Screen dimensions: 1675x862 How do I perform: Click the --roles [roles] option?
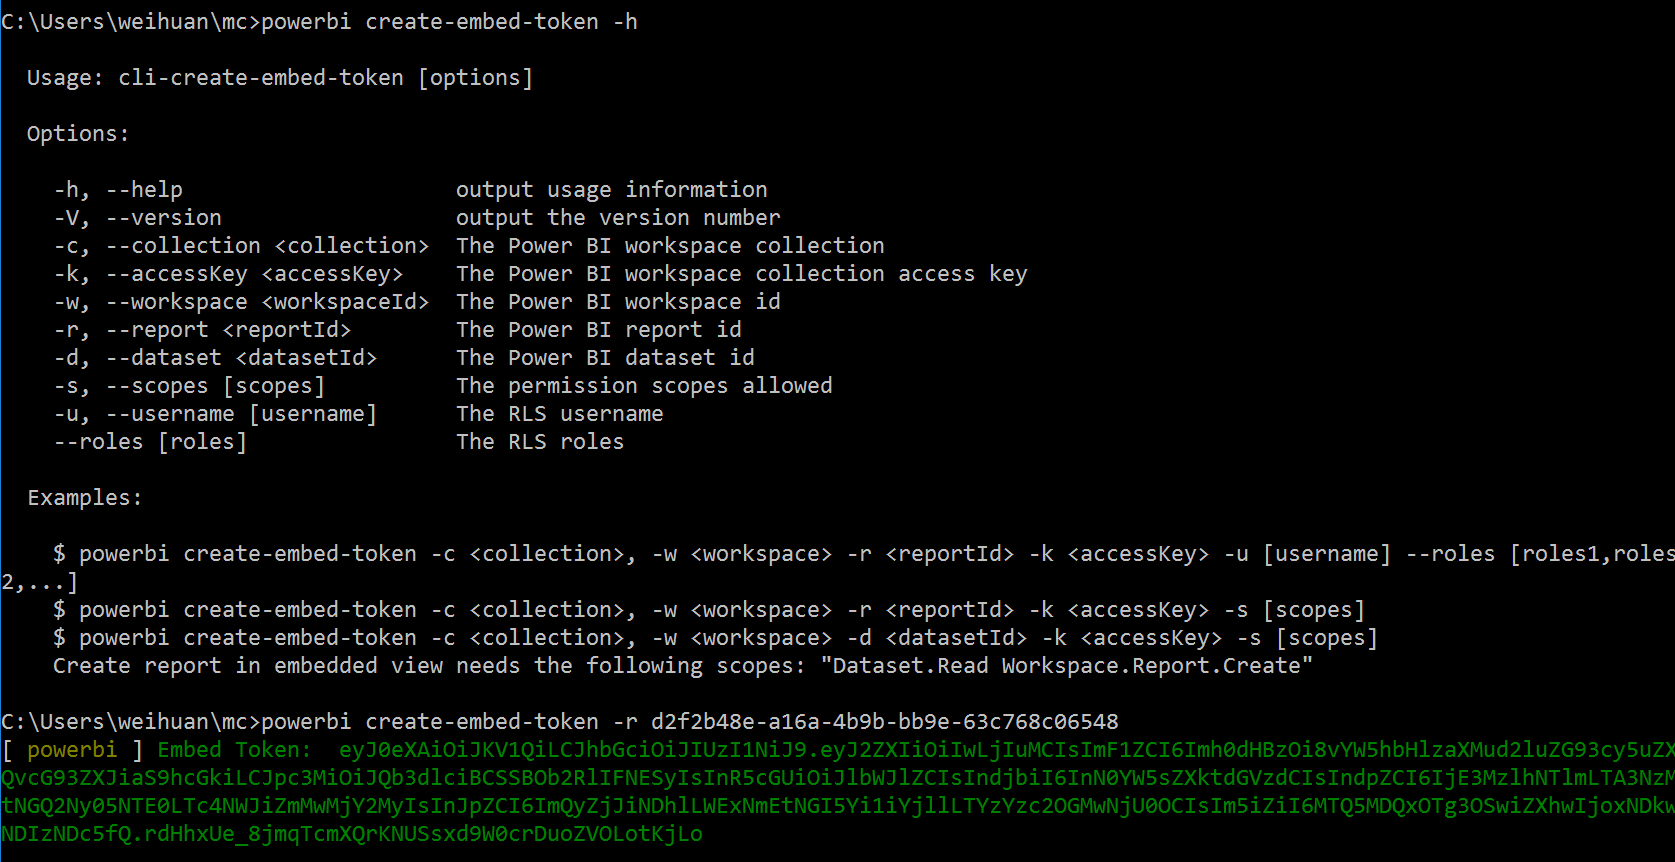[x=150, y=441]
